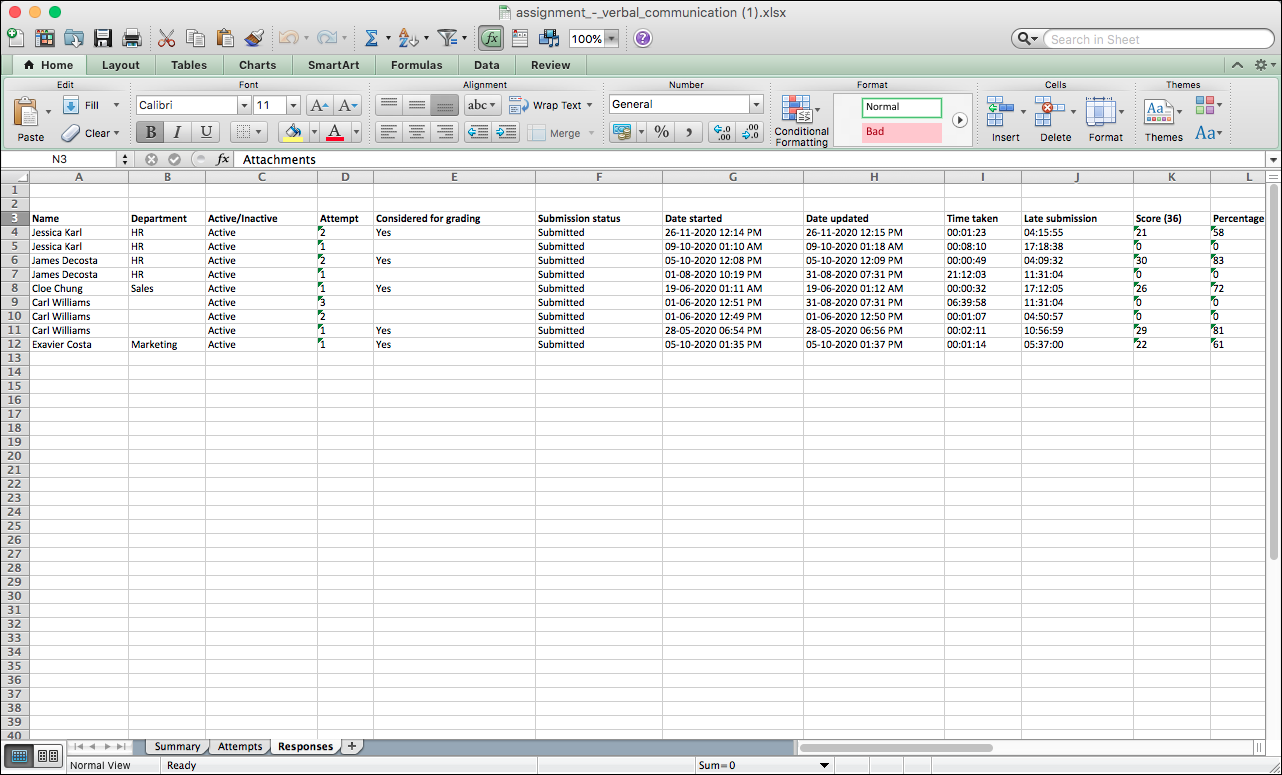The image size is (1282, 775).
Task: Expand the cell styles gallery arrow
Action: click(x=960, y=120)
